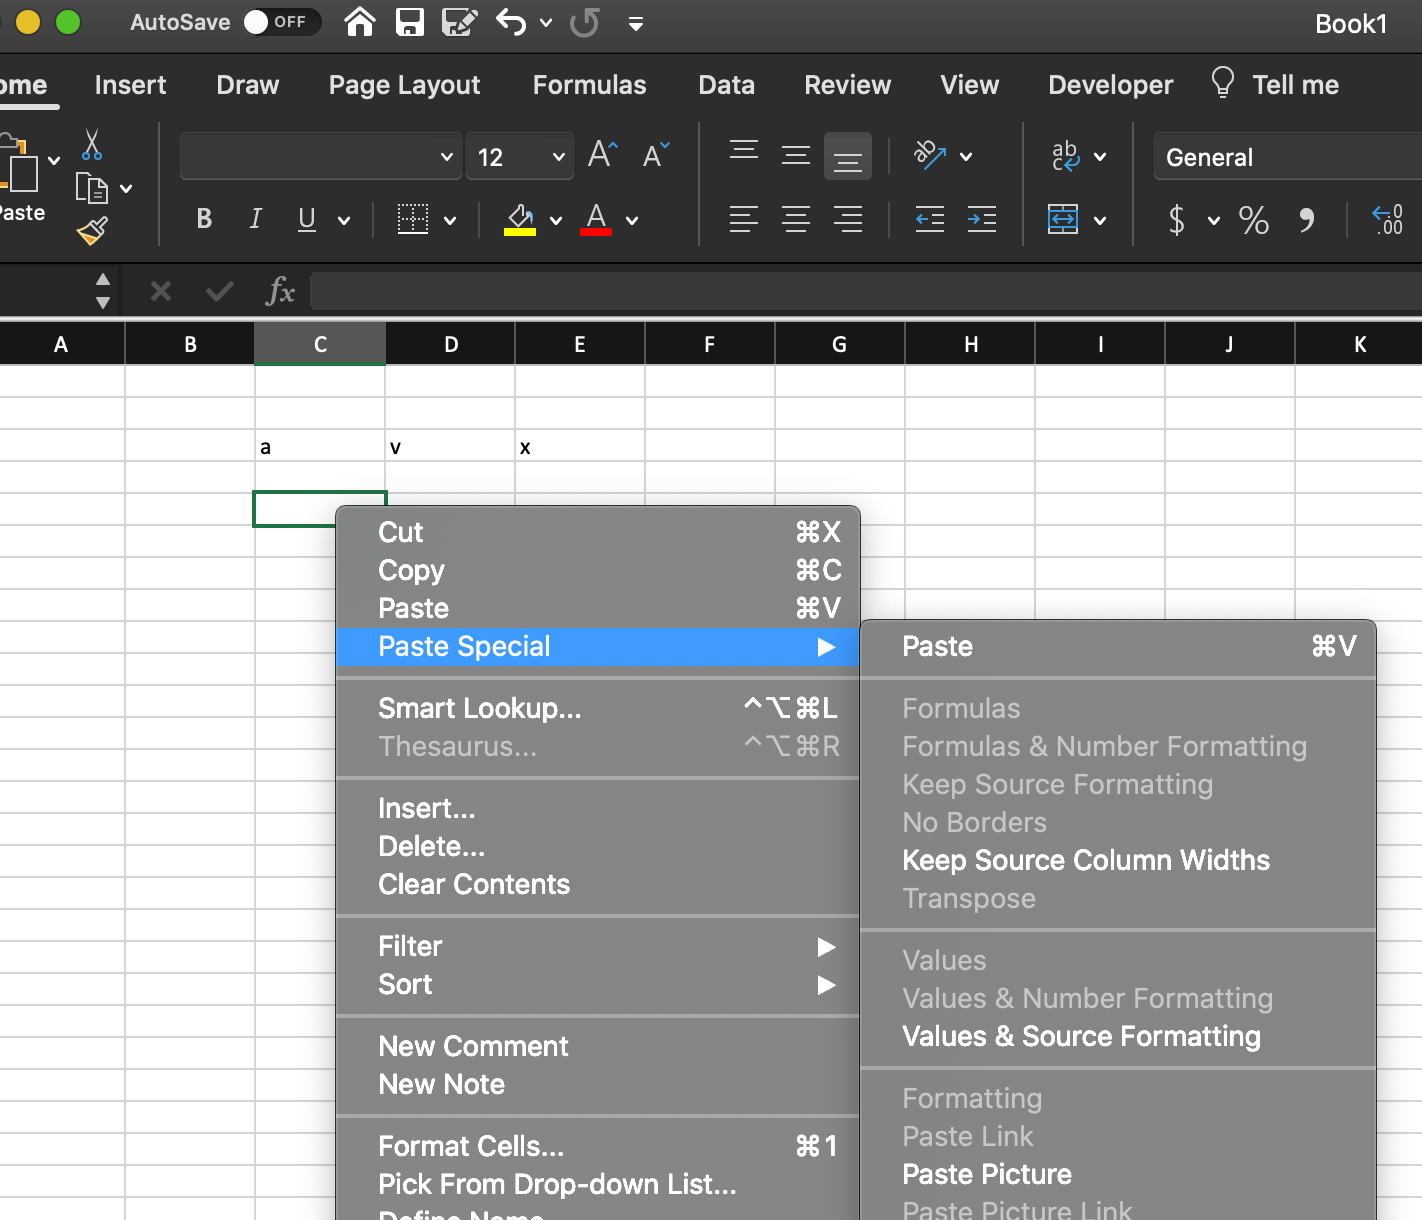1422x1220 pixels.
Task: Expand the Undo history dropdown arrow
Action: [546, 22]
